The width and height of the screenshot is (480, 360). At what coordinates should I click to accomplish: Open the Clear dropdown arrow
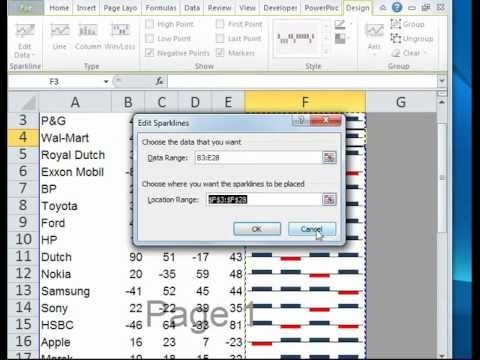pyautogui.click(x=425, y=53)
